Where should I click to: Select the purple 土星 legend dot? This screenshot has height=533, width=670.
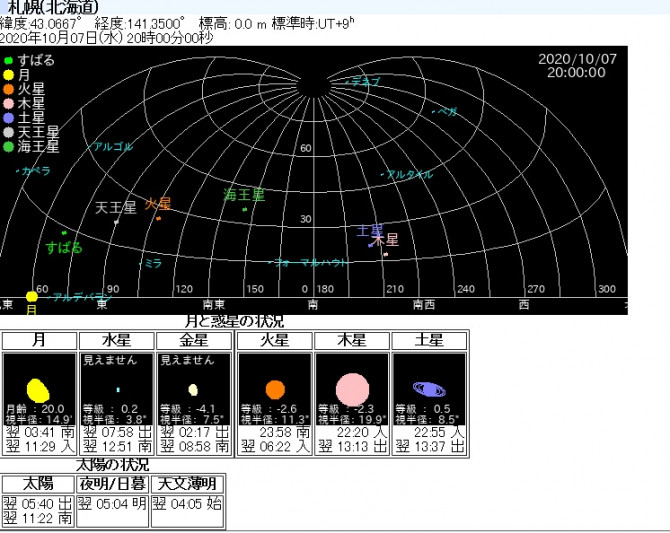tap(9, 118)
